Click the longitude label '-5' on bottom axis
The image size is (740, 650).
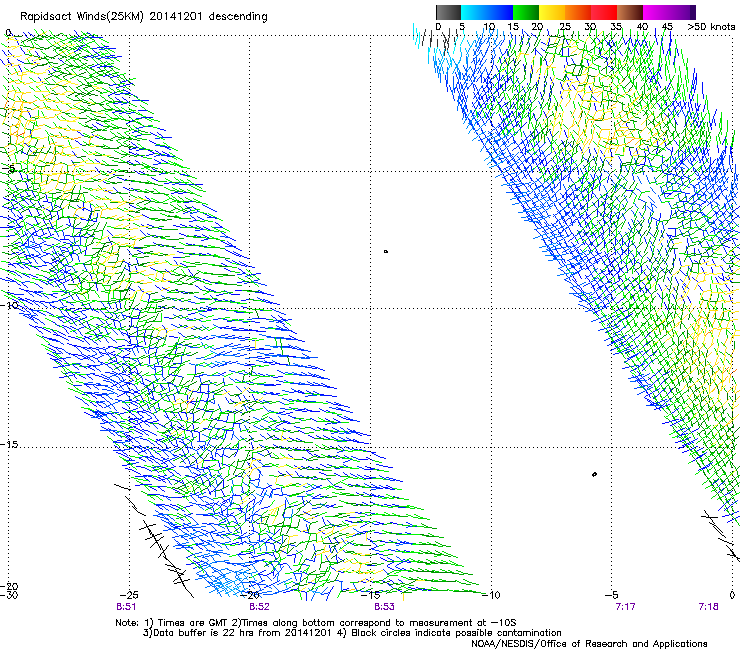point(612,595)
